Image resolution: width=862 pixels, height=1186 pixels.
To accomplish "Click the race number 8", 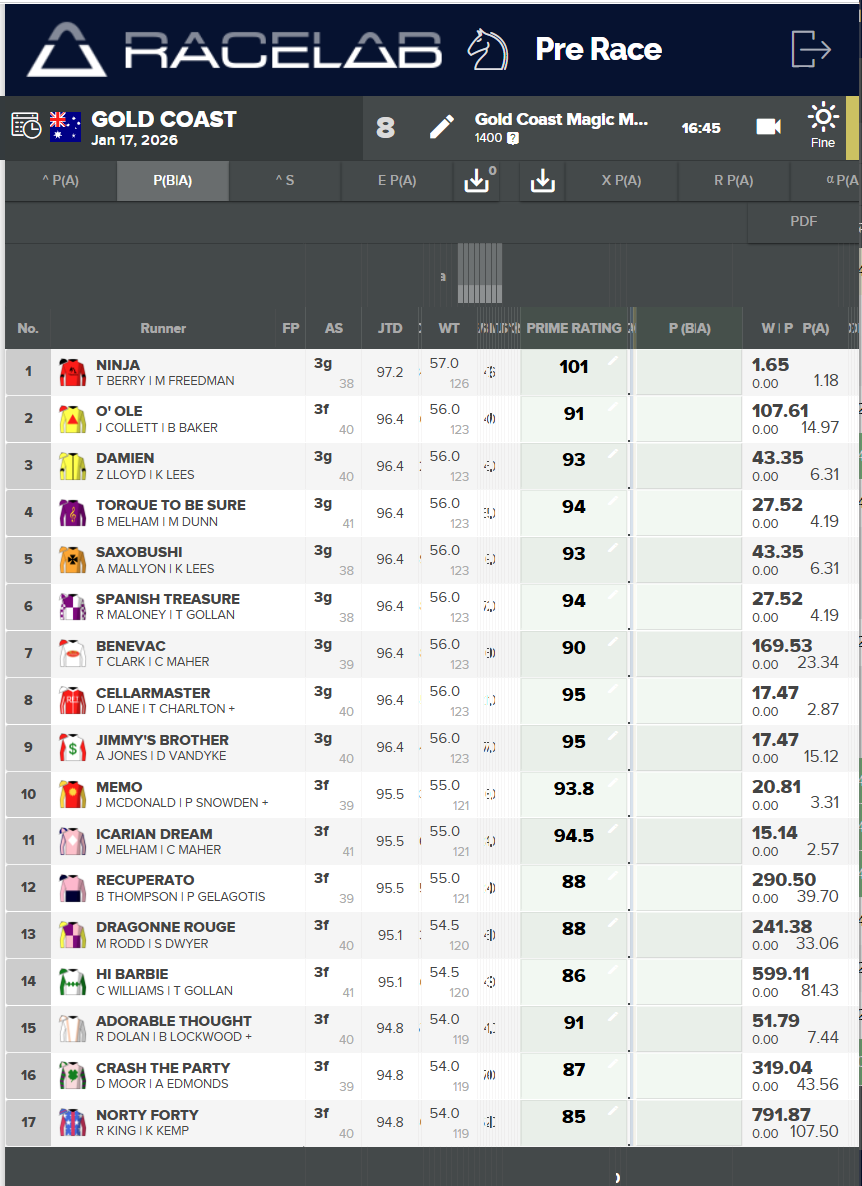I will [x=386, y=128].
